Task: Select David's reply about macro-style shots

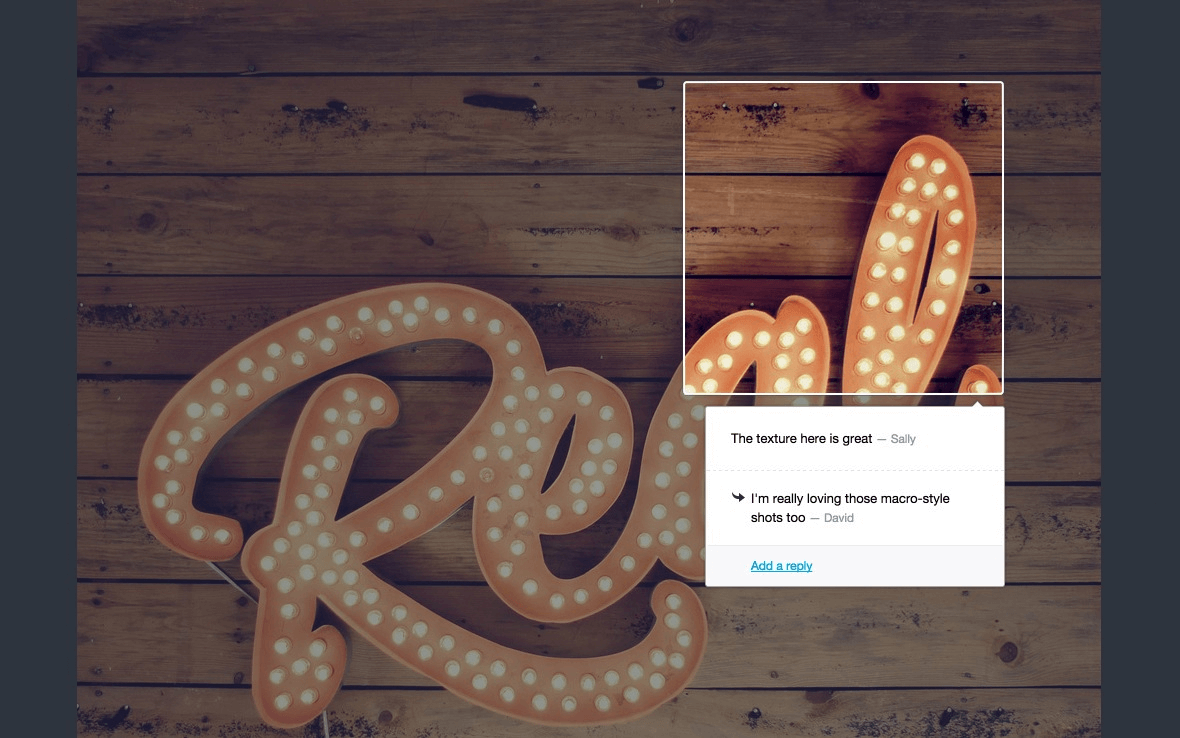Action: (x=850, y=508)
